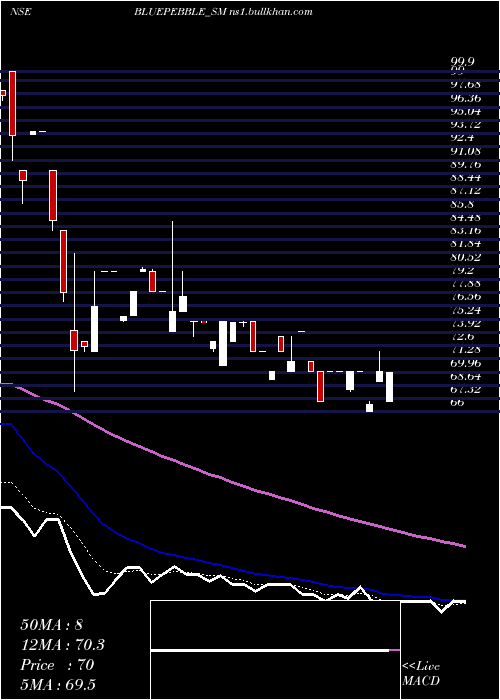
Task: Click the 12MA : 70.3 readout
Action: pyautogui.click(x=62, y=645)
